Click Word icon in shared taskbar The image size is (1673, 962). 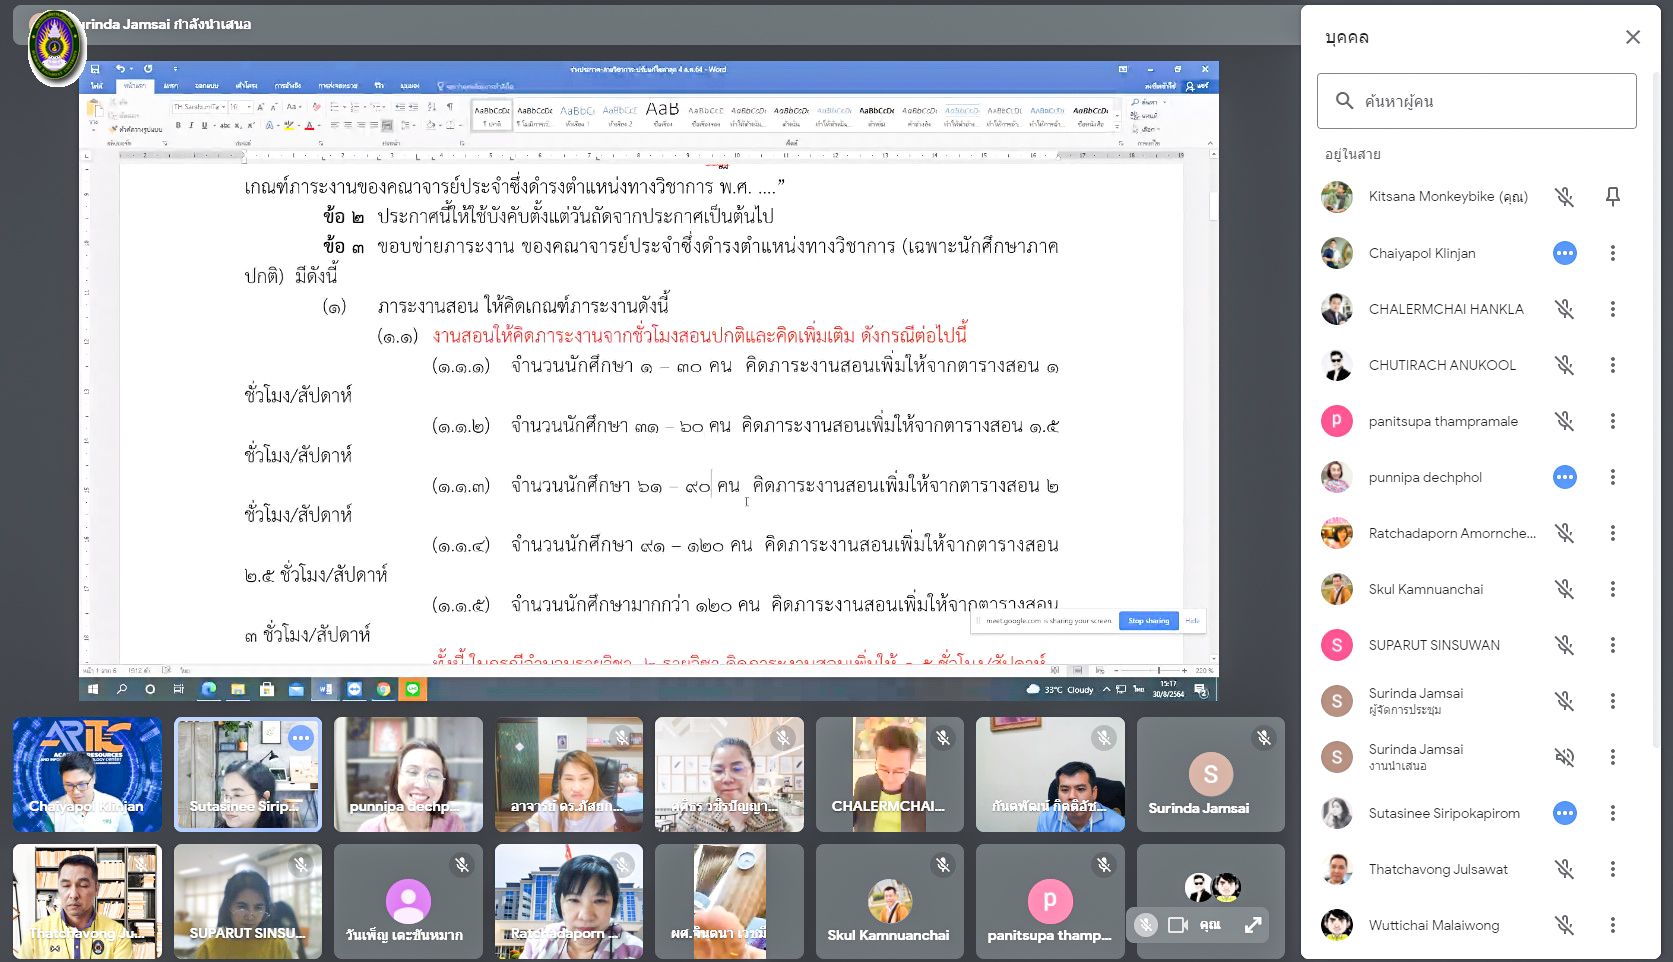click(325, 689)
